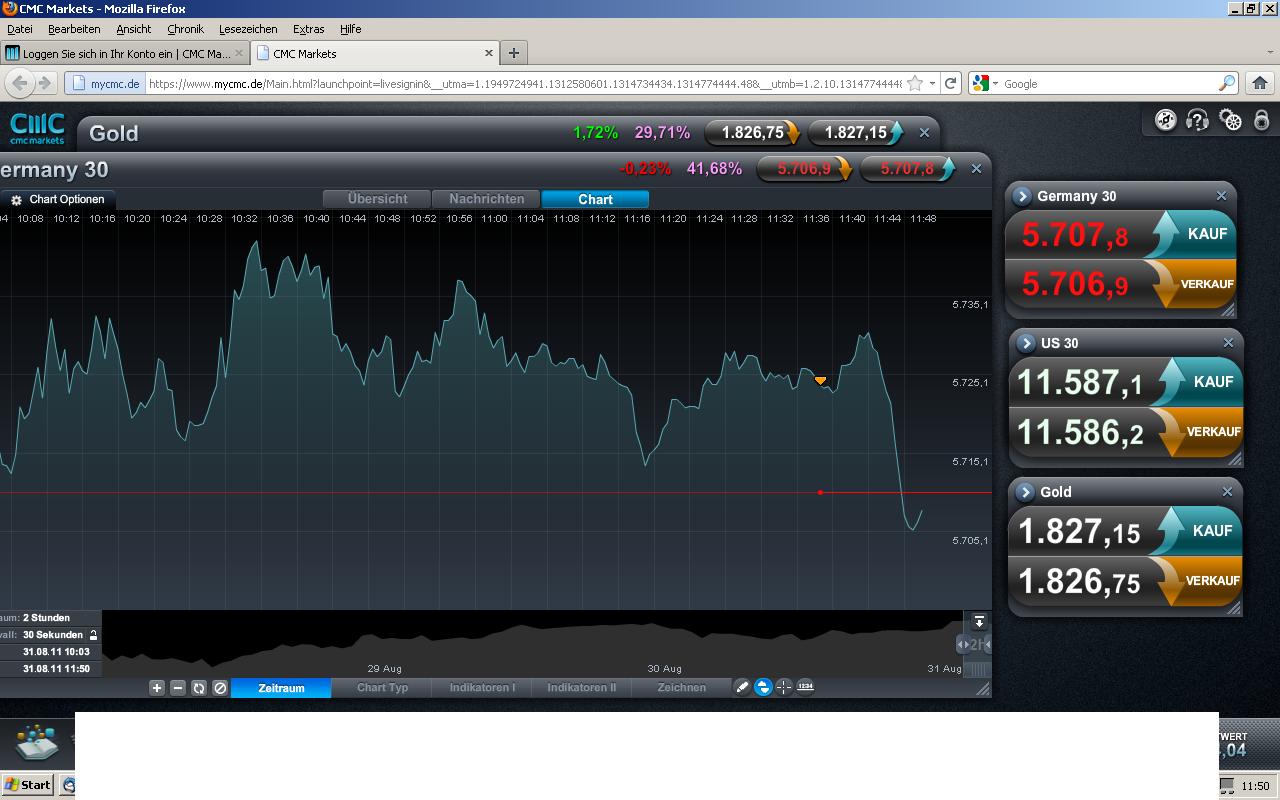Click the blue up-down arrows chart icon

click(763, 687)
